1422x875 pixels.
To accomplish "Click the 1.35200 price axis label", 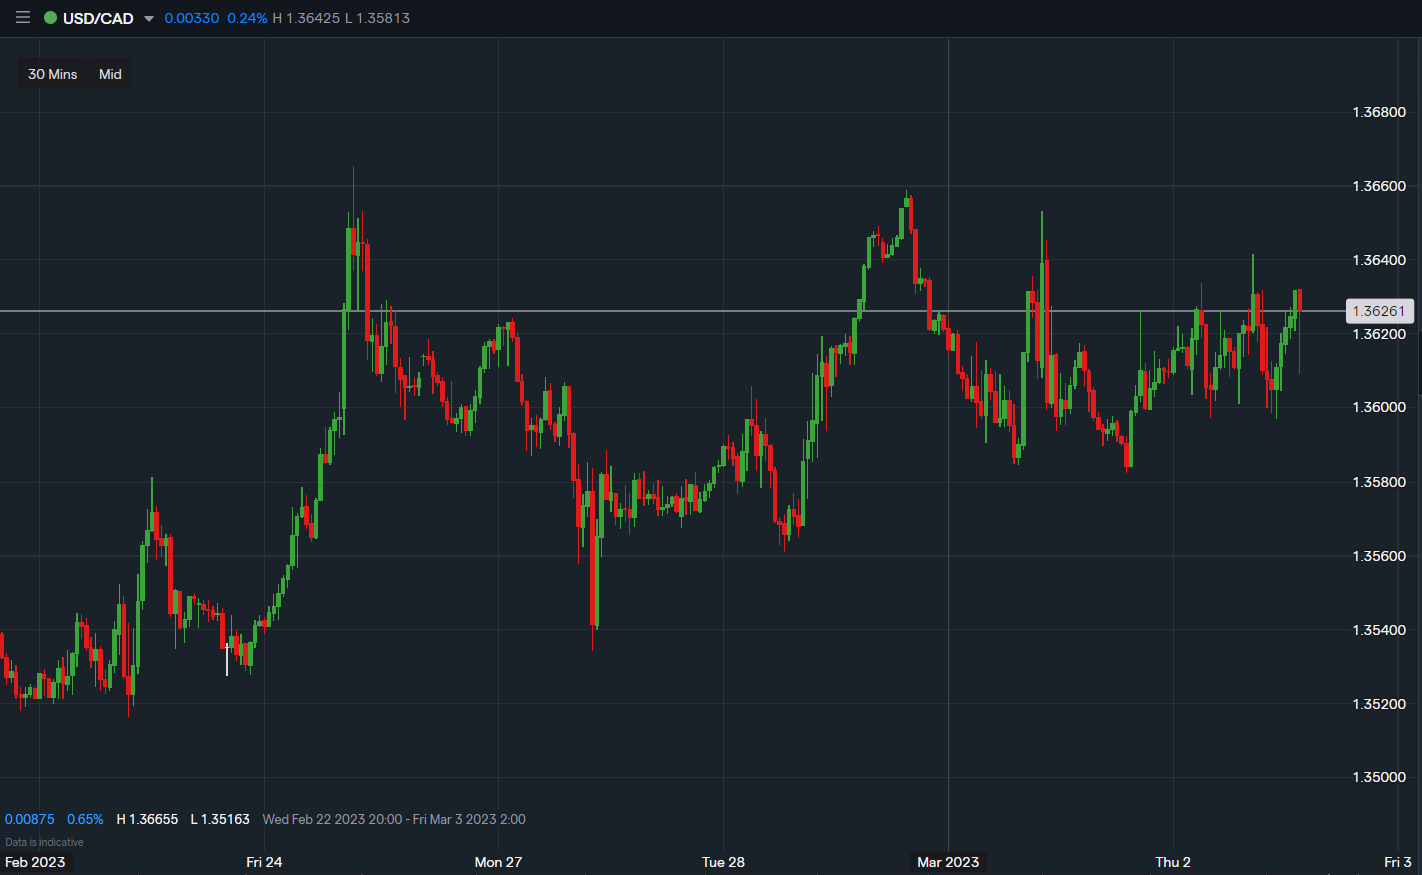I will (1379, 704).
